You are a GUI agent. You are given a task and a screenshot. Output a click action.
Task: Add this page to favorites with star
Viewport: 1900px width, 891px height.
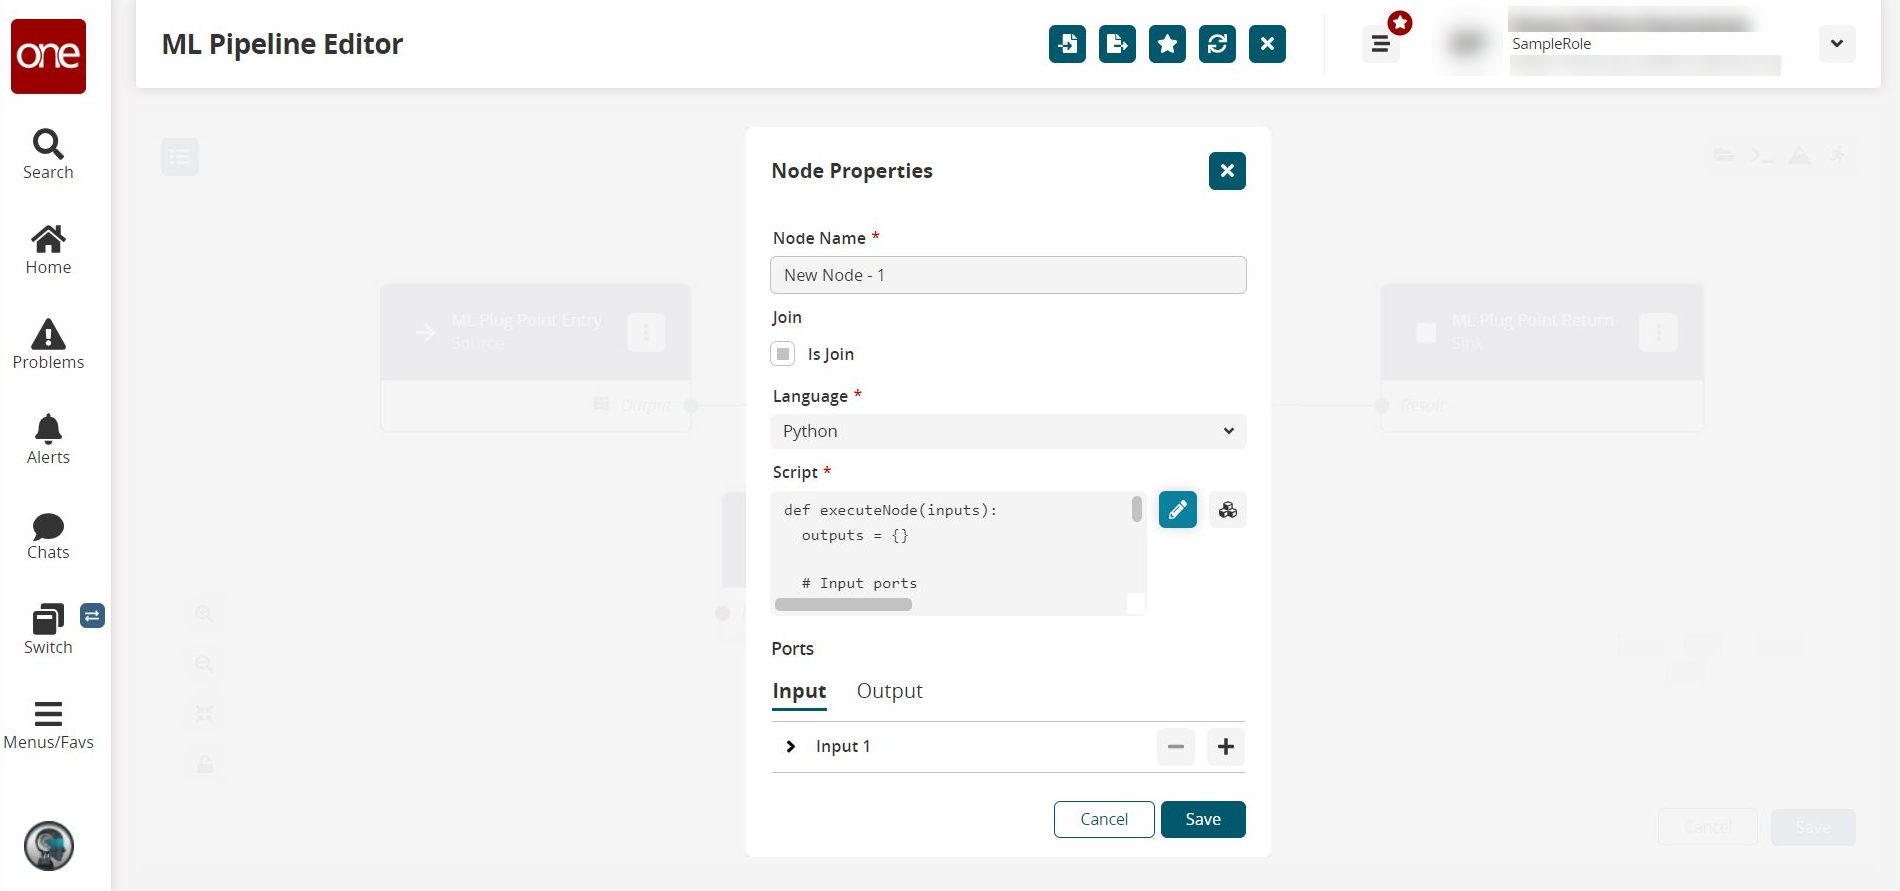click(1167, 44)
